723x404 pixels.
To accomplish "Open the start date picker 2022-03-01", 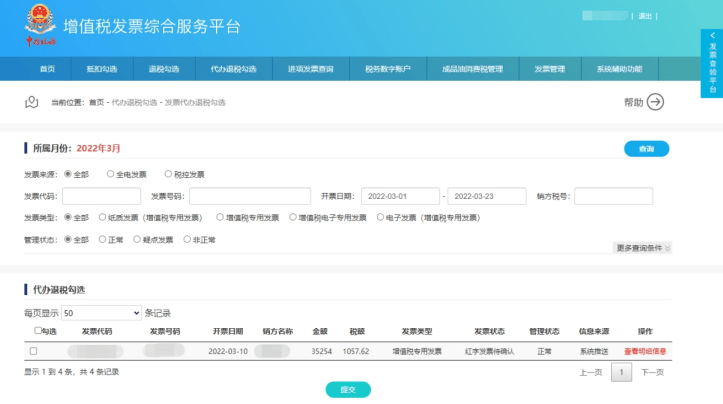I will coord(400,195).
